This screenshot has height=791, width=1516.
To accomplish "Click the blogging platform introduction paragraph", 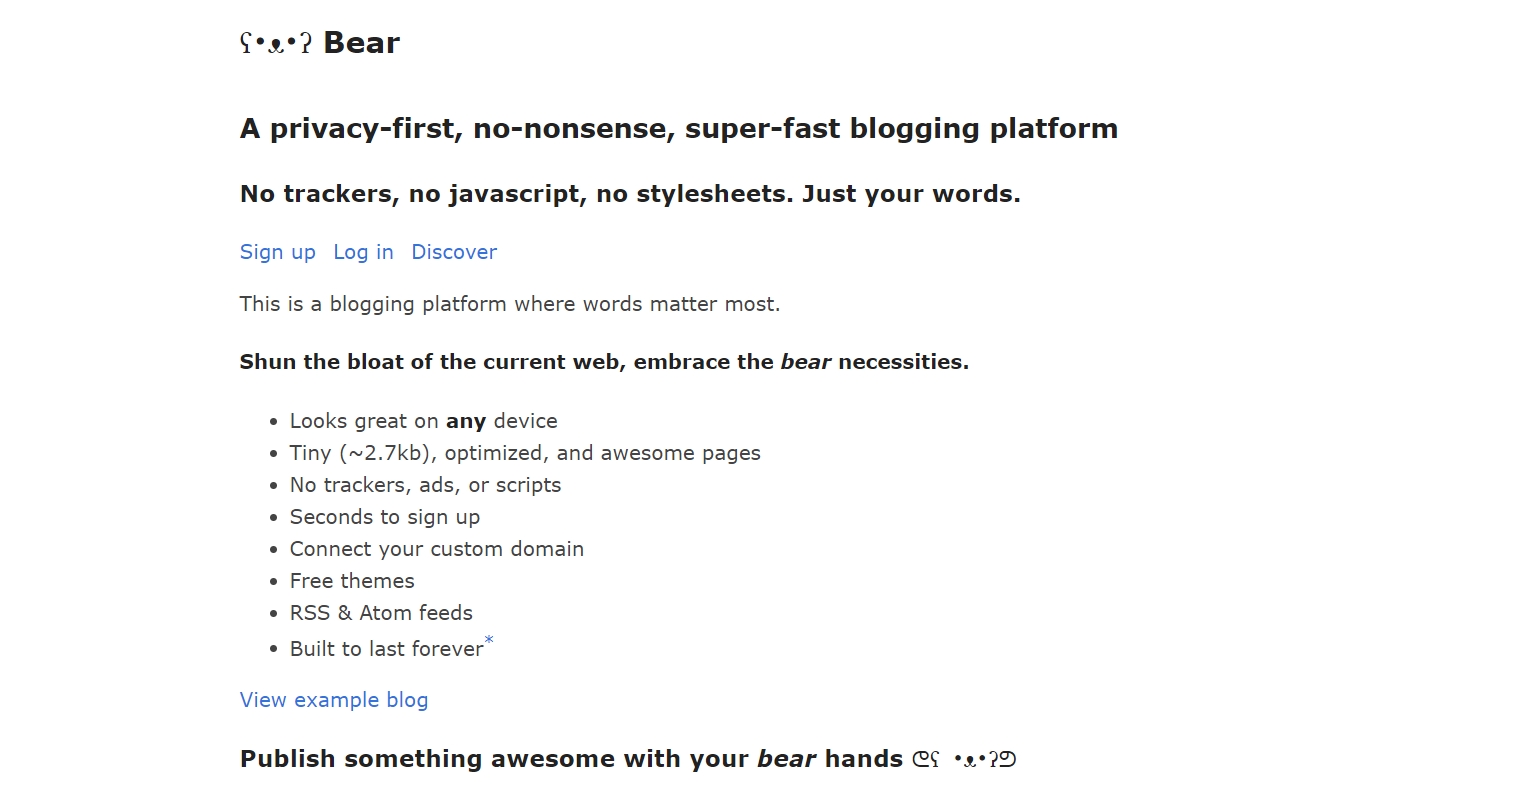I will pos(509,304).
